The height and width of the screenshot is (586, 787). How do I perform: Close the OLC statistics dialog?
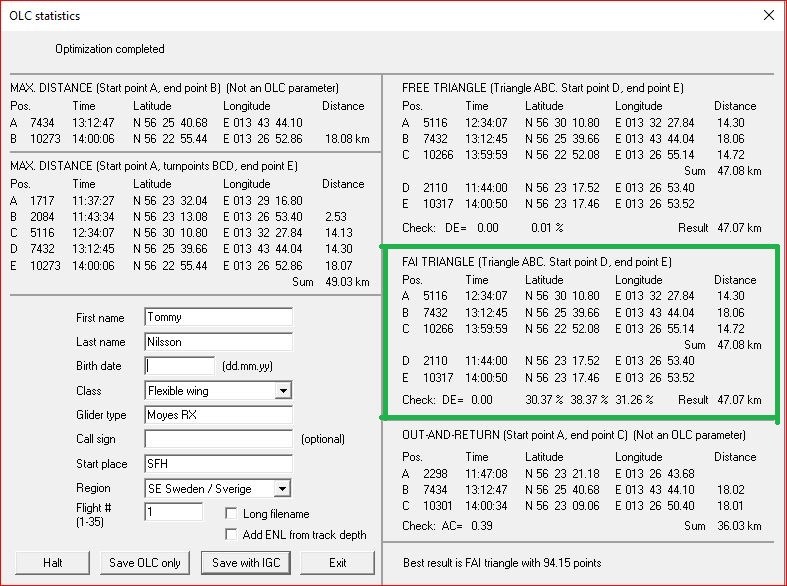pos(768,15)
